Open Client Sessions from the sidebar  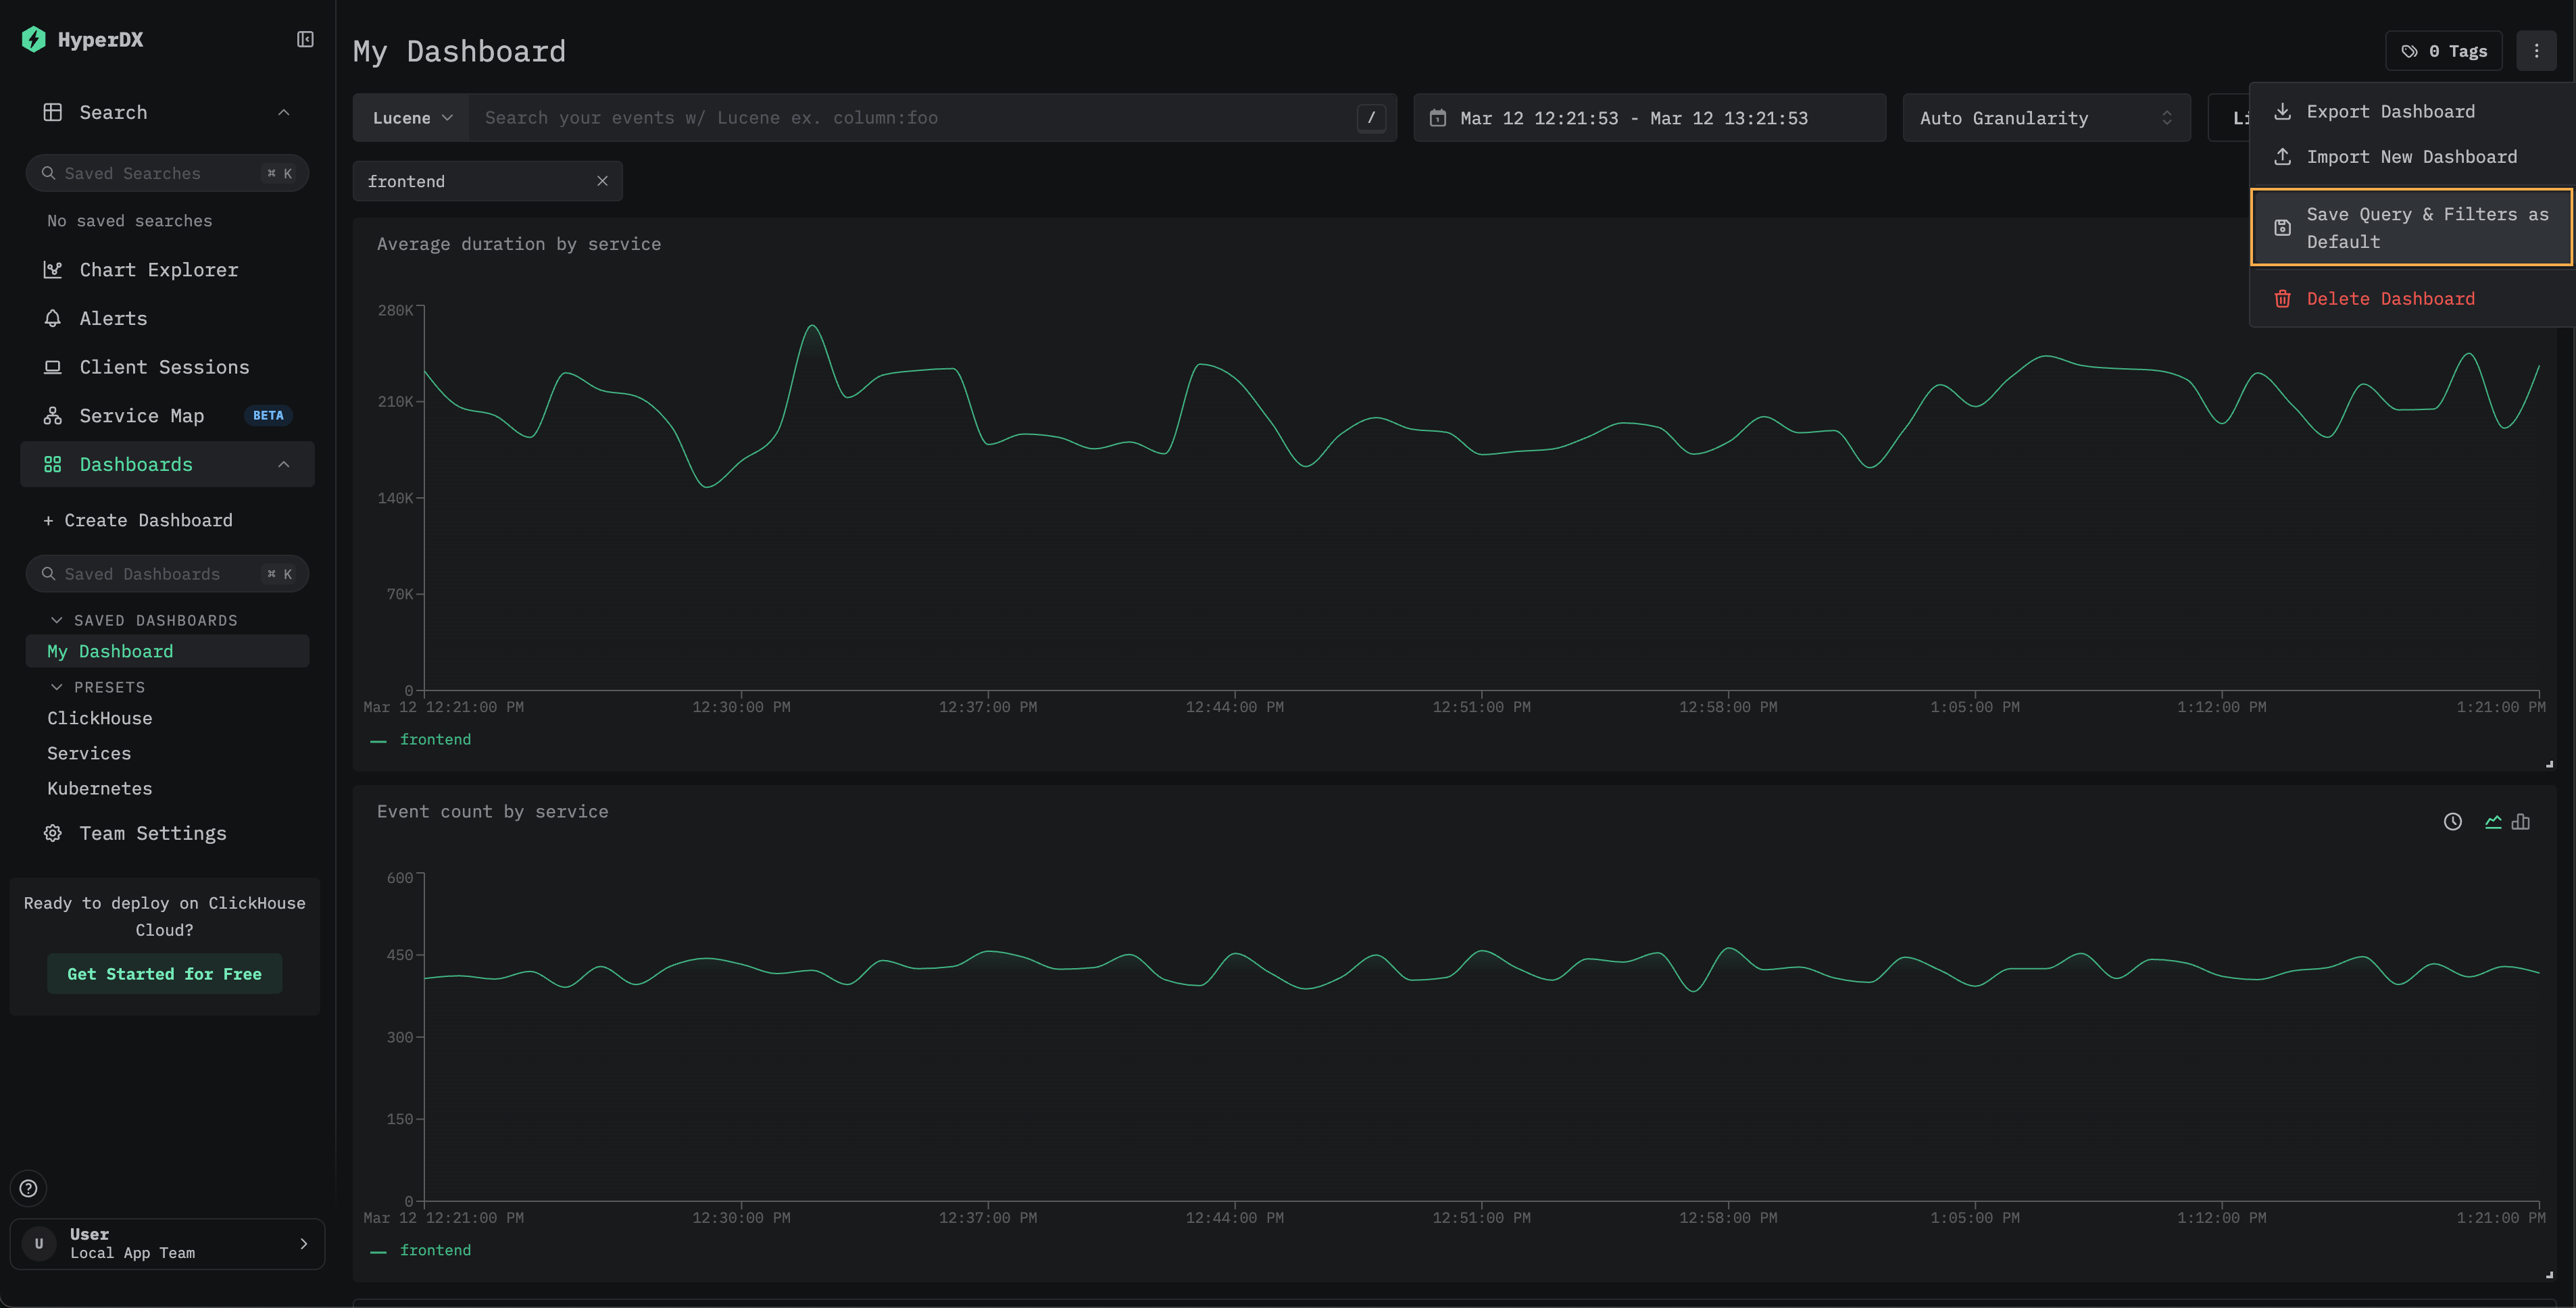164,367
